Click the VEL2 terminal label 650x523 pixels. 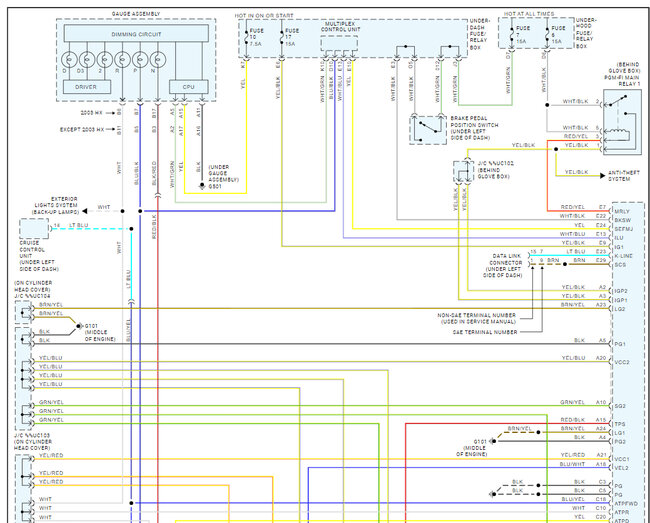coord(621,468)
